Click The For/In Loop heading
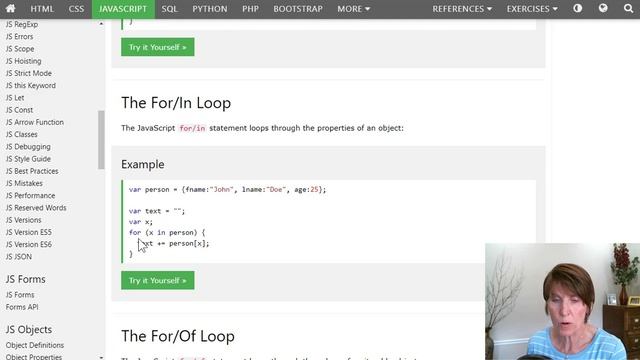The image size is (640, 360). click(176, 103)
